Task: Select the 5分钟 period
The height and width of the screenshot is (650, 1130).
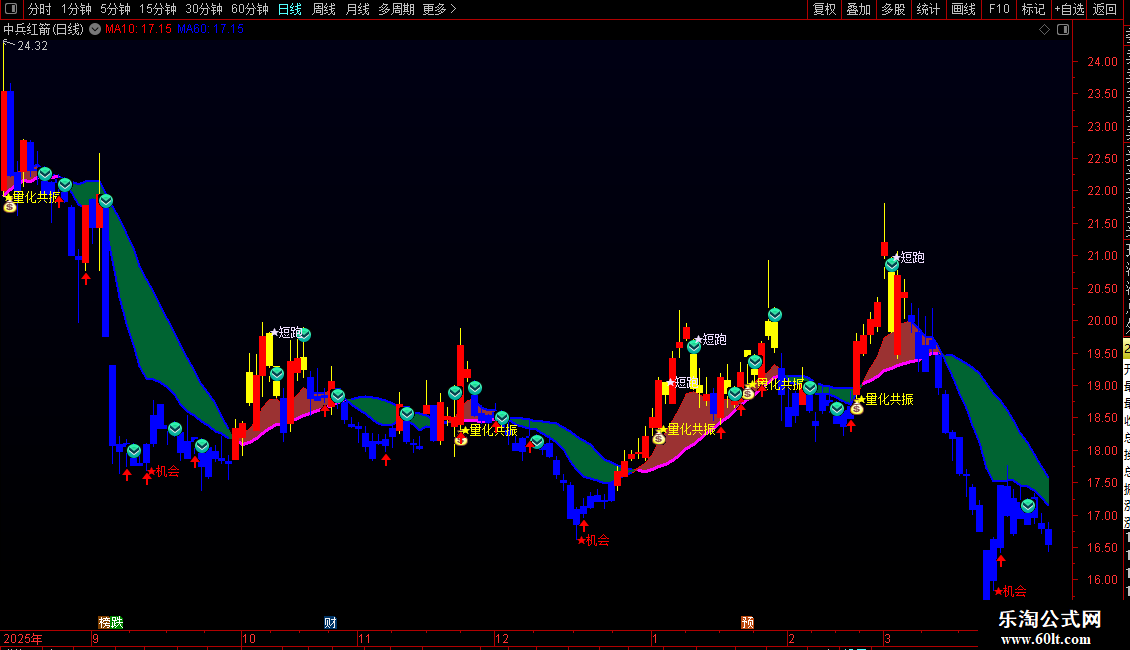Action: click(x=115, y=9)
